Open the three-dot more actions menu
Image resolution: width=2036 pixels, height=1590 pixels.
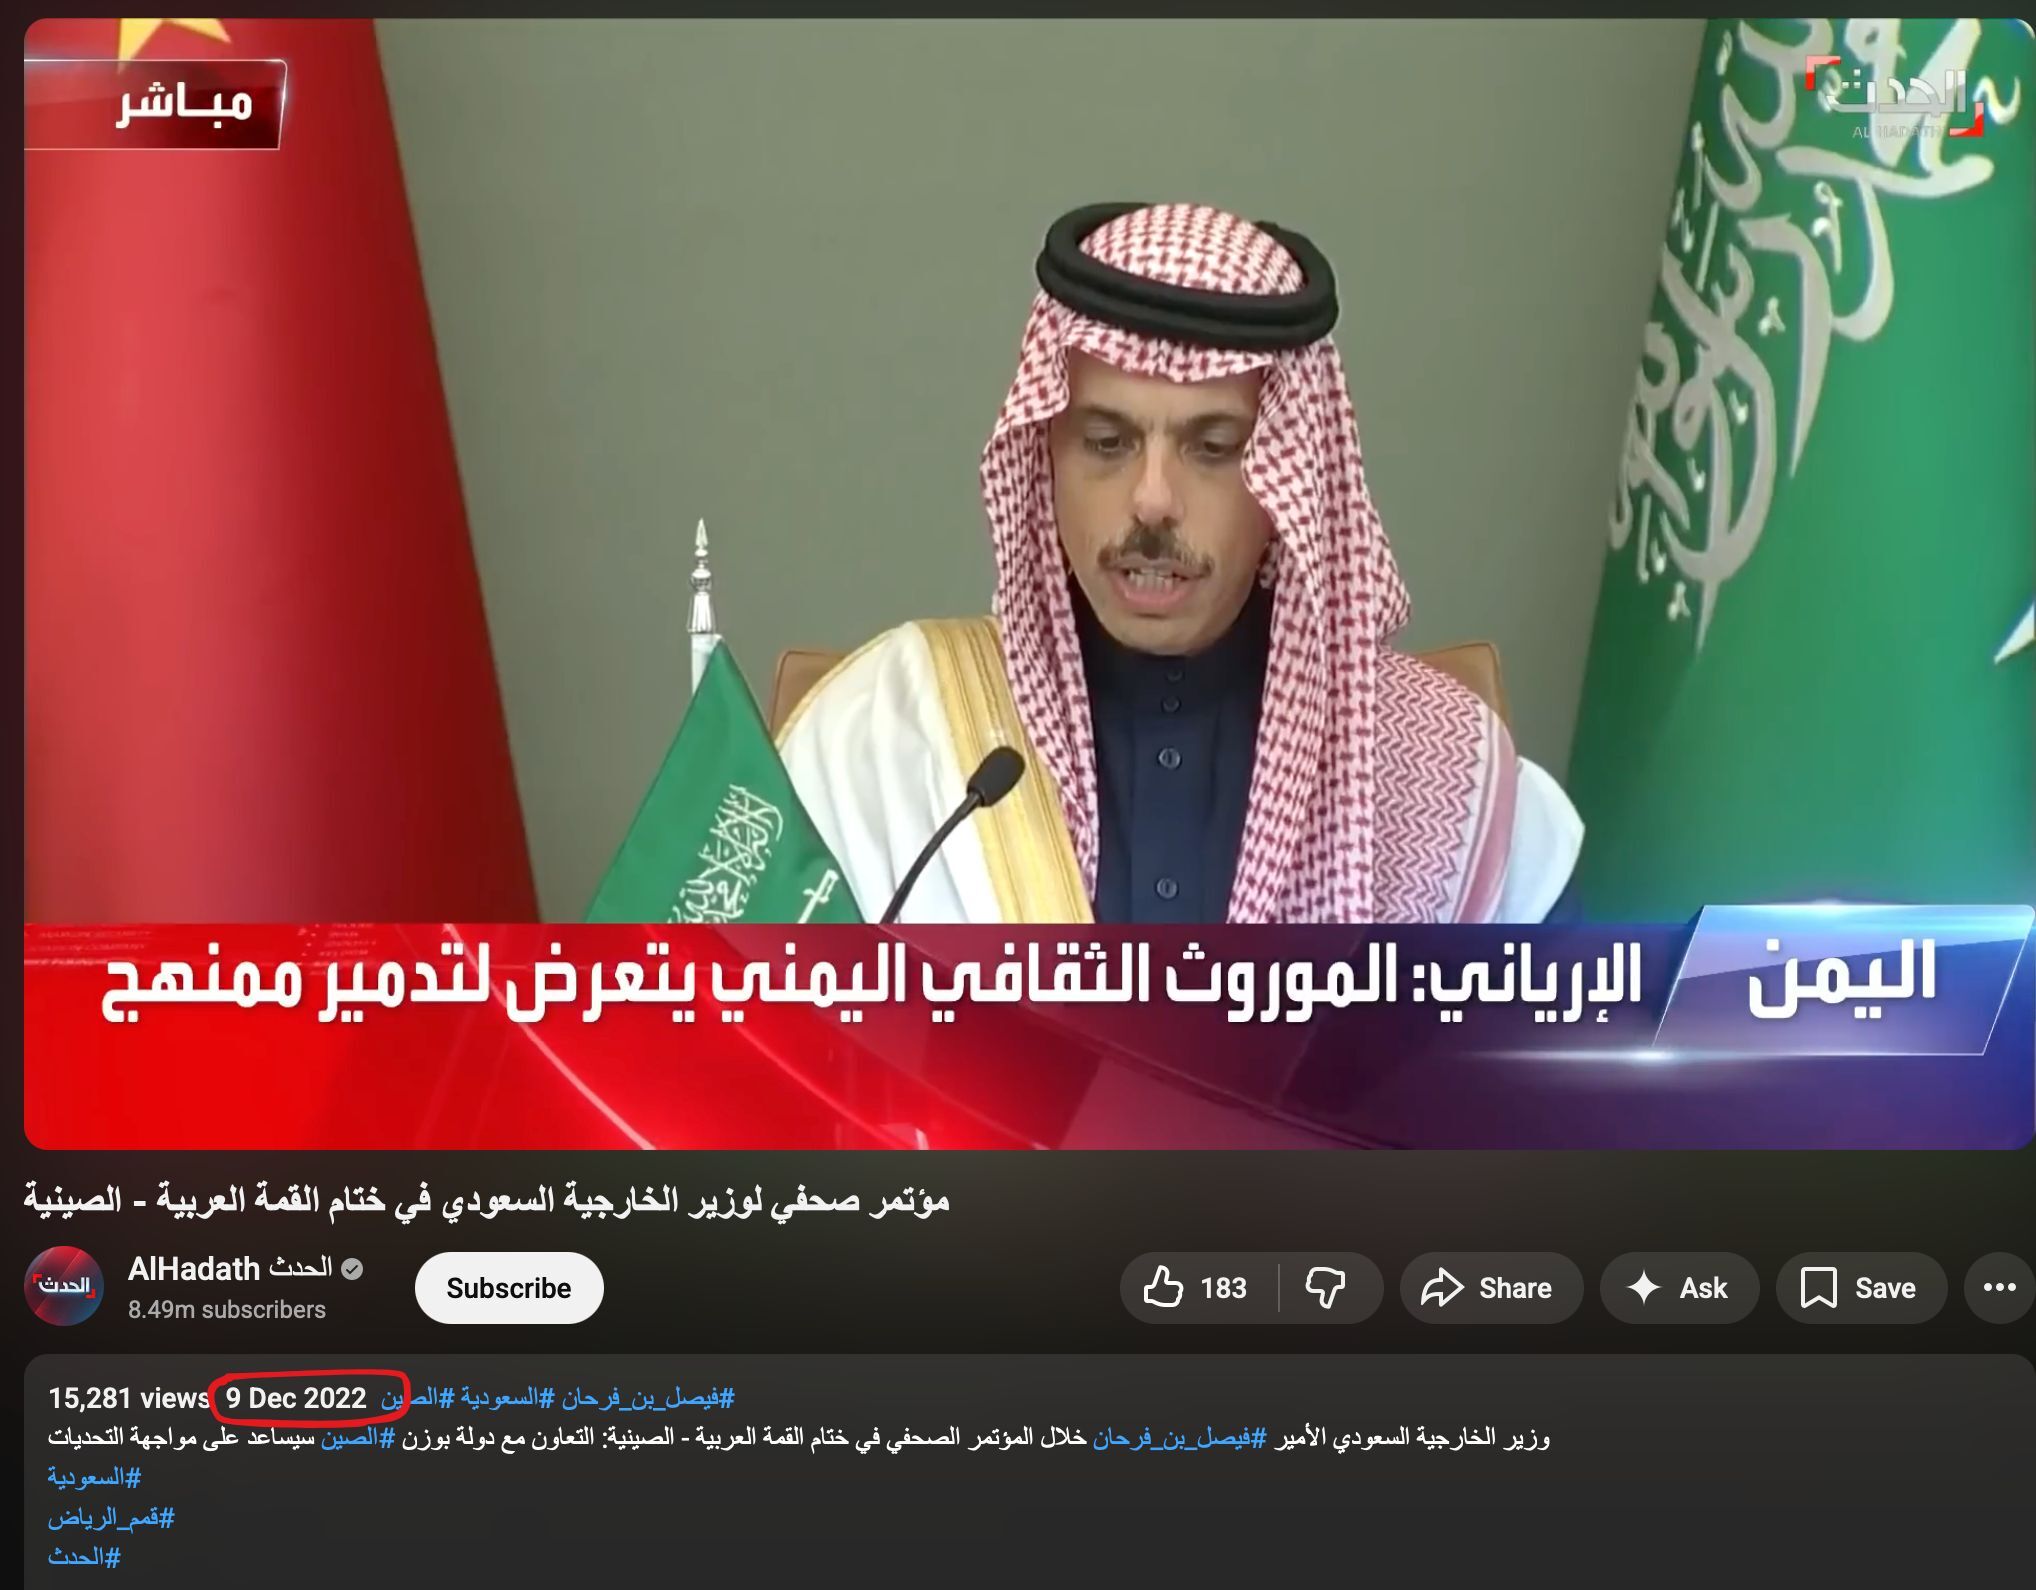click(x=1999, y=1288)
